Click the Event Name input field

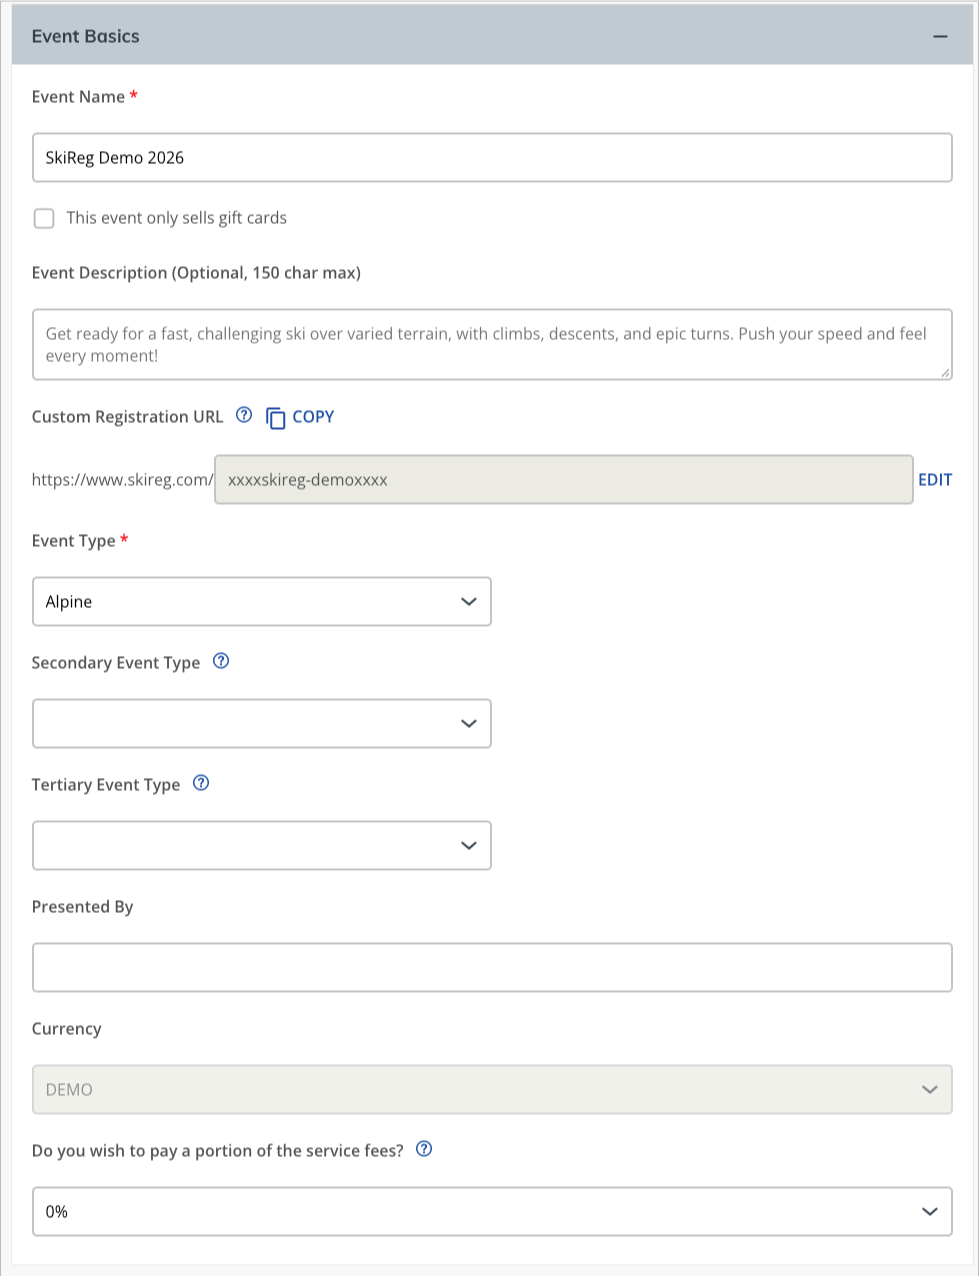(x=492, y=158)
